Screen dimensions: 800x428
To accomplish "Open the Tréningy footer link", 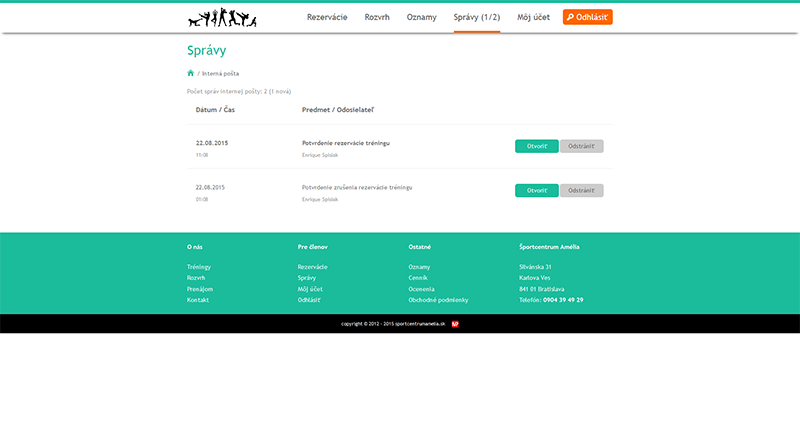I will click(x=199, y=267).
